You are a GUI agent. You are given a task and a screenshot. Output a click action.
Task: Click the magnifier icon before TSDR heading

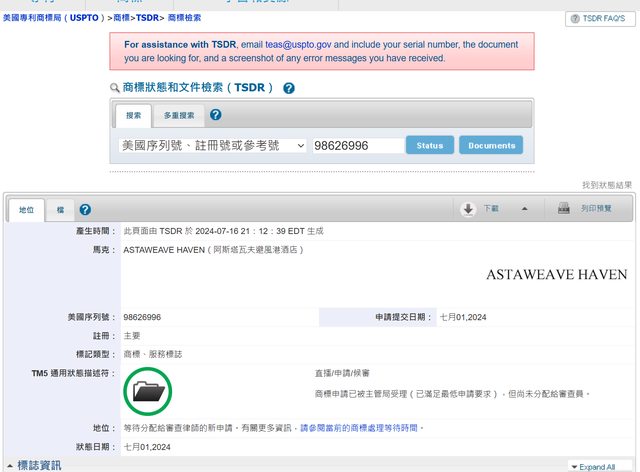(115, 89)
